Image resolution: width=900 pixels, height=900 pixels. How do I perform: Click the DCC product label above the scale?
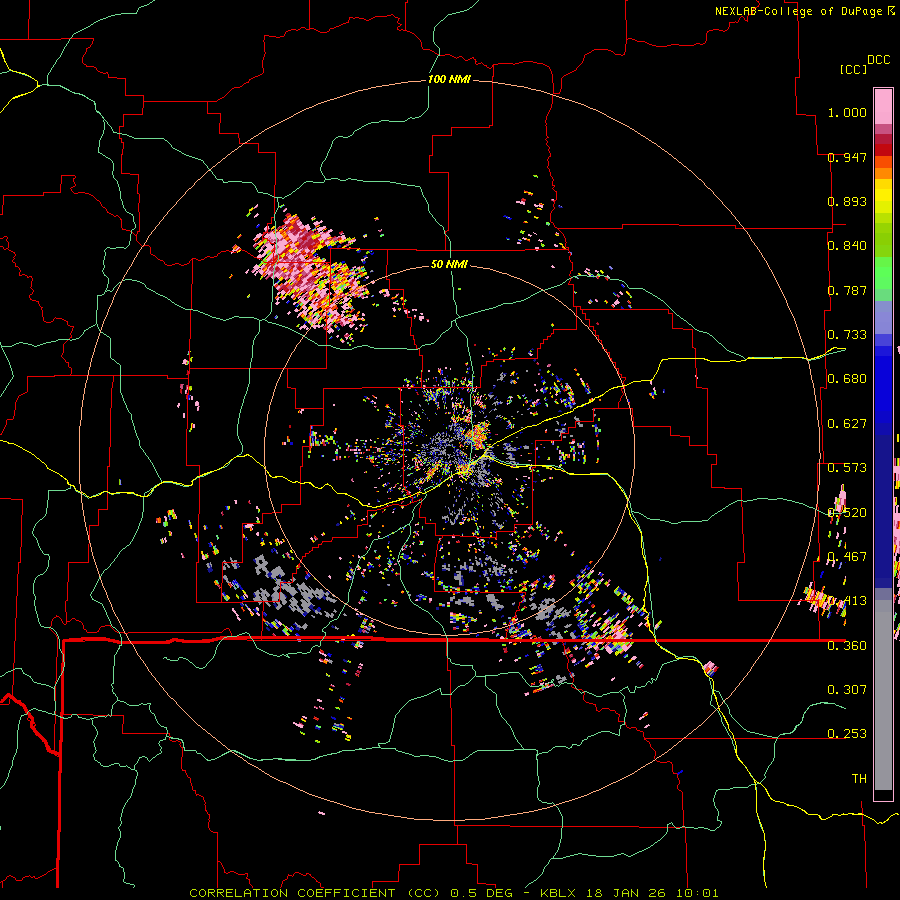coord(879,60)
